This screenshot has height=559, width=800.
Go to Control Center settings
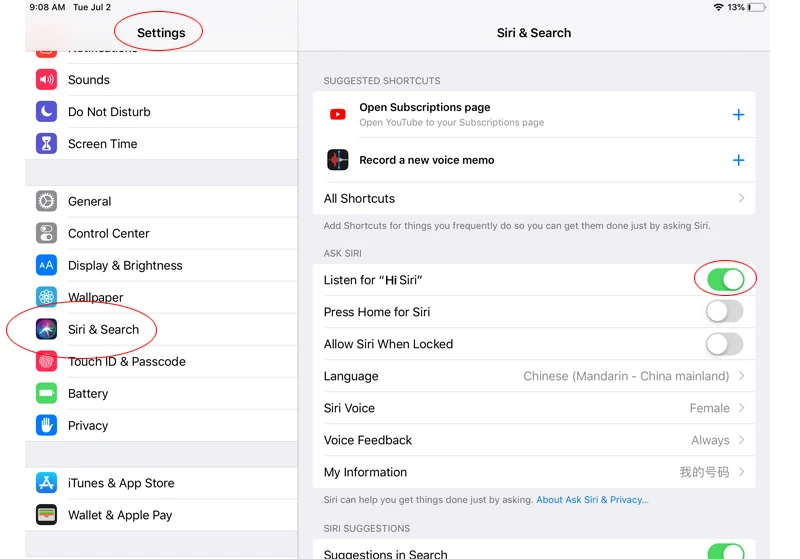161,233
